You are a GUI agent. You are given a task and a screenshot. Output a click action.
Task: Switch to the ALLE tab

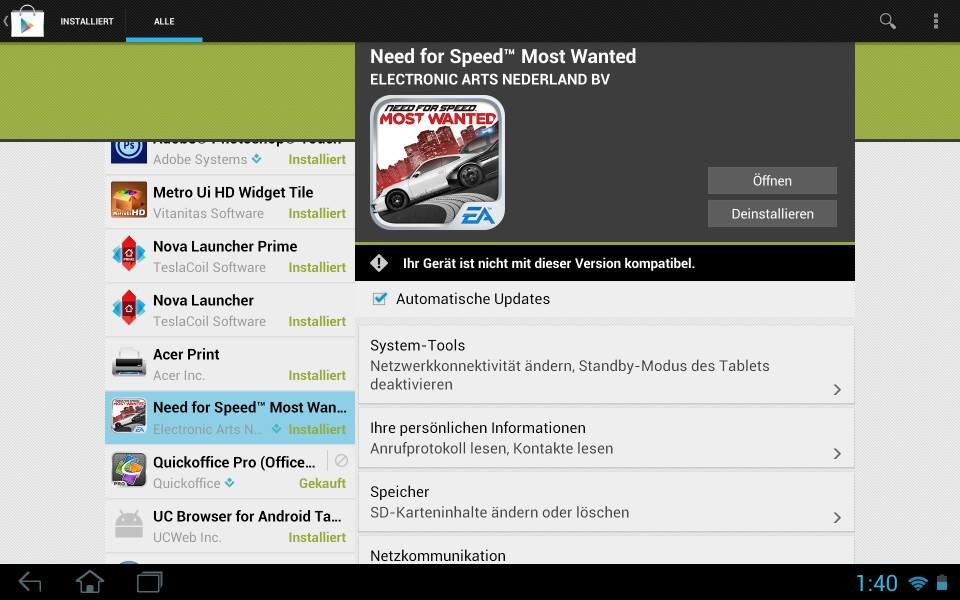(164, 21)
